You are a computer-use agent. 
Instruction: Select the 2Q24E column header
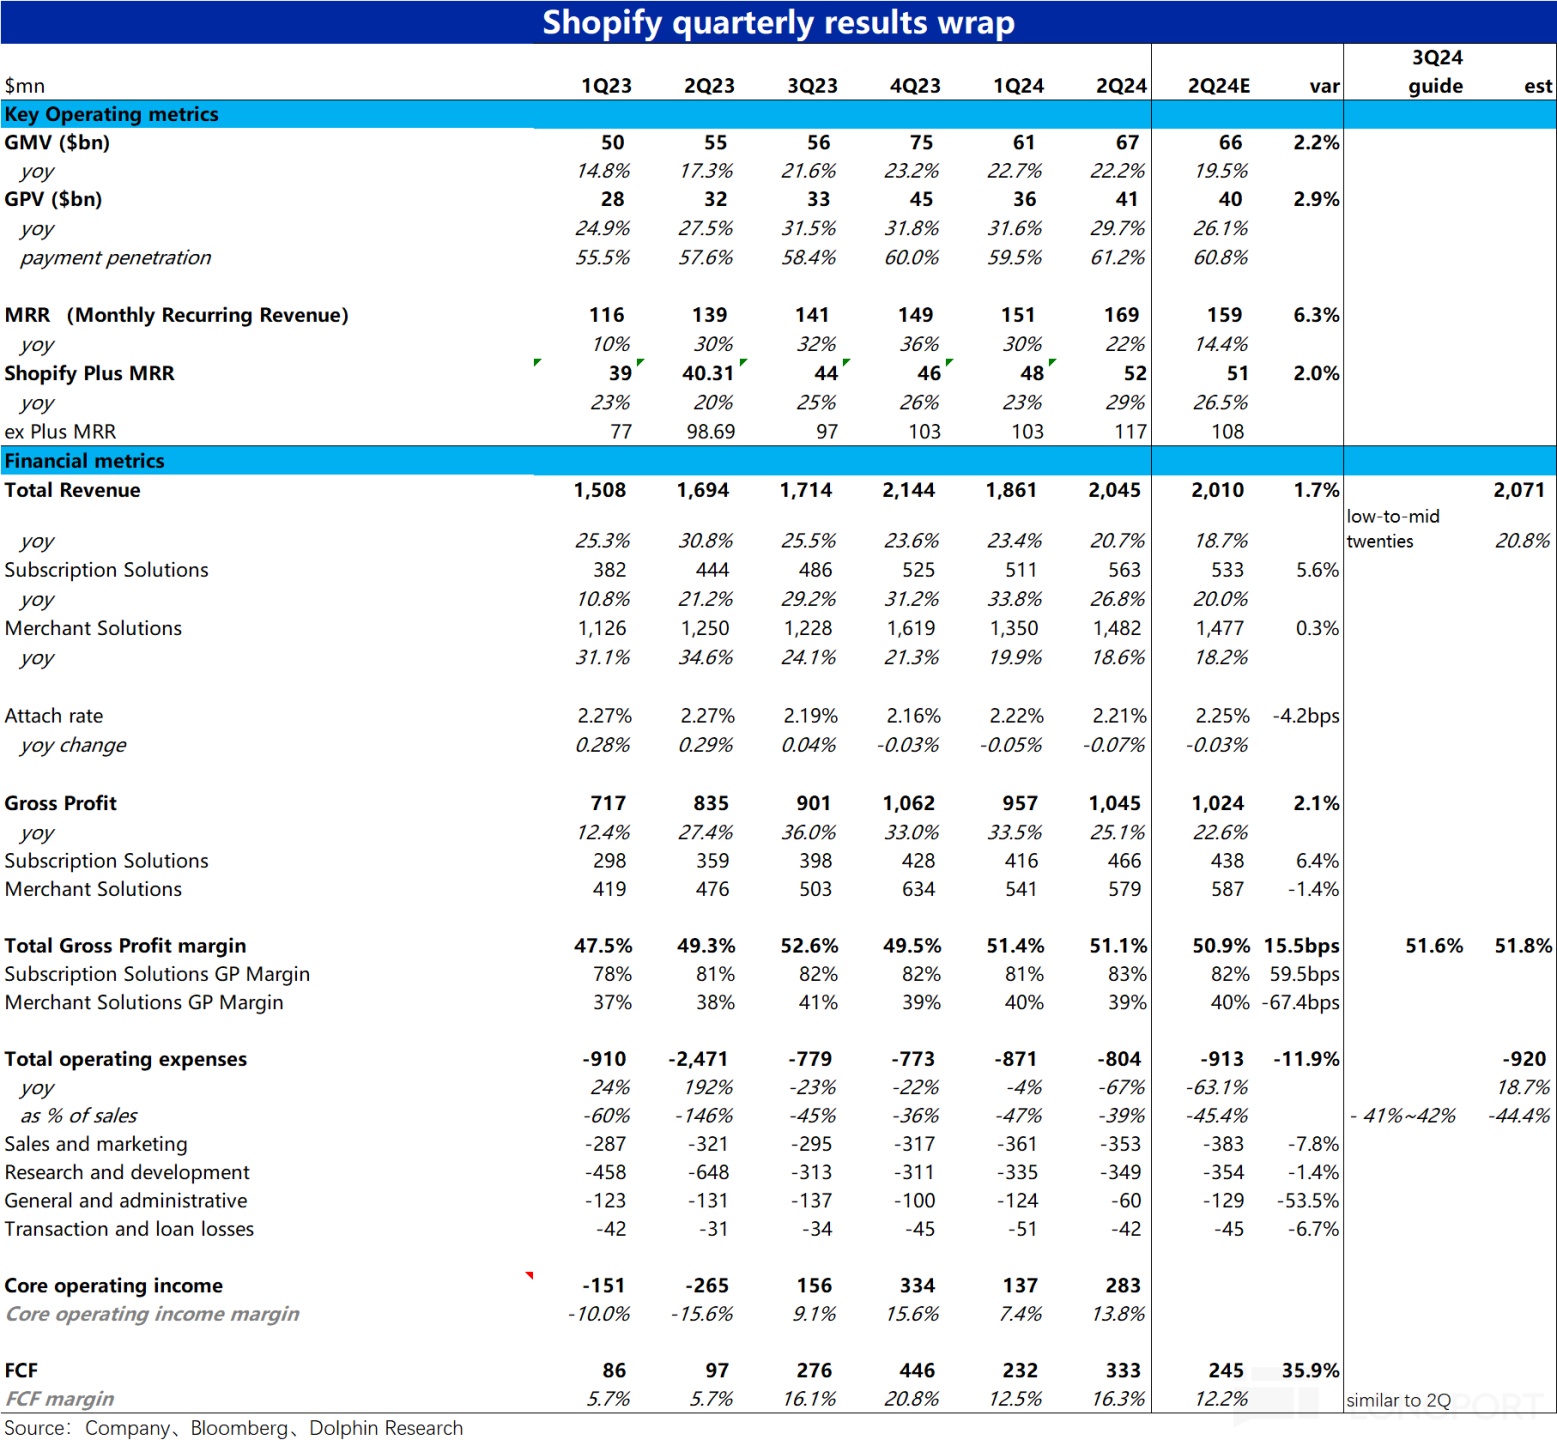click(x=1218, y=86)
